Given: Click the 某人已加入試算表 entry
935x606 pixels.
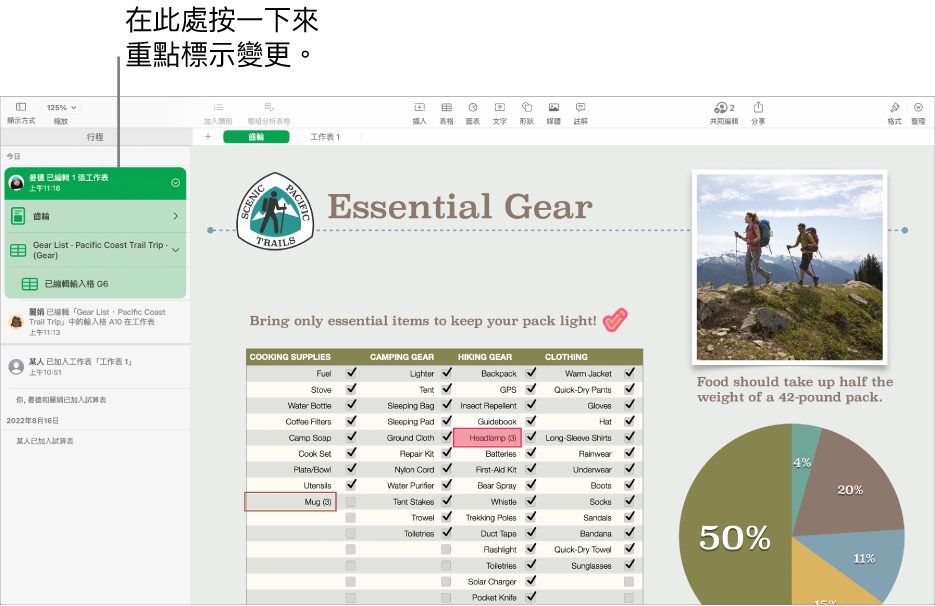Looking at the screenshot, I should click(x=45, y=441).
